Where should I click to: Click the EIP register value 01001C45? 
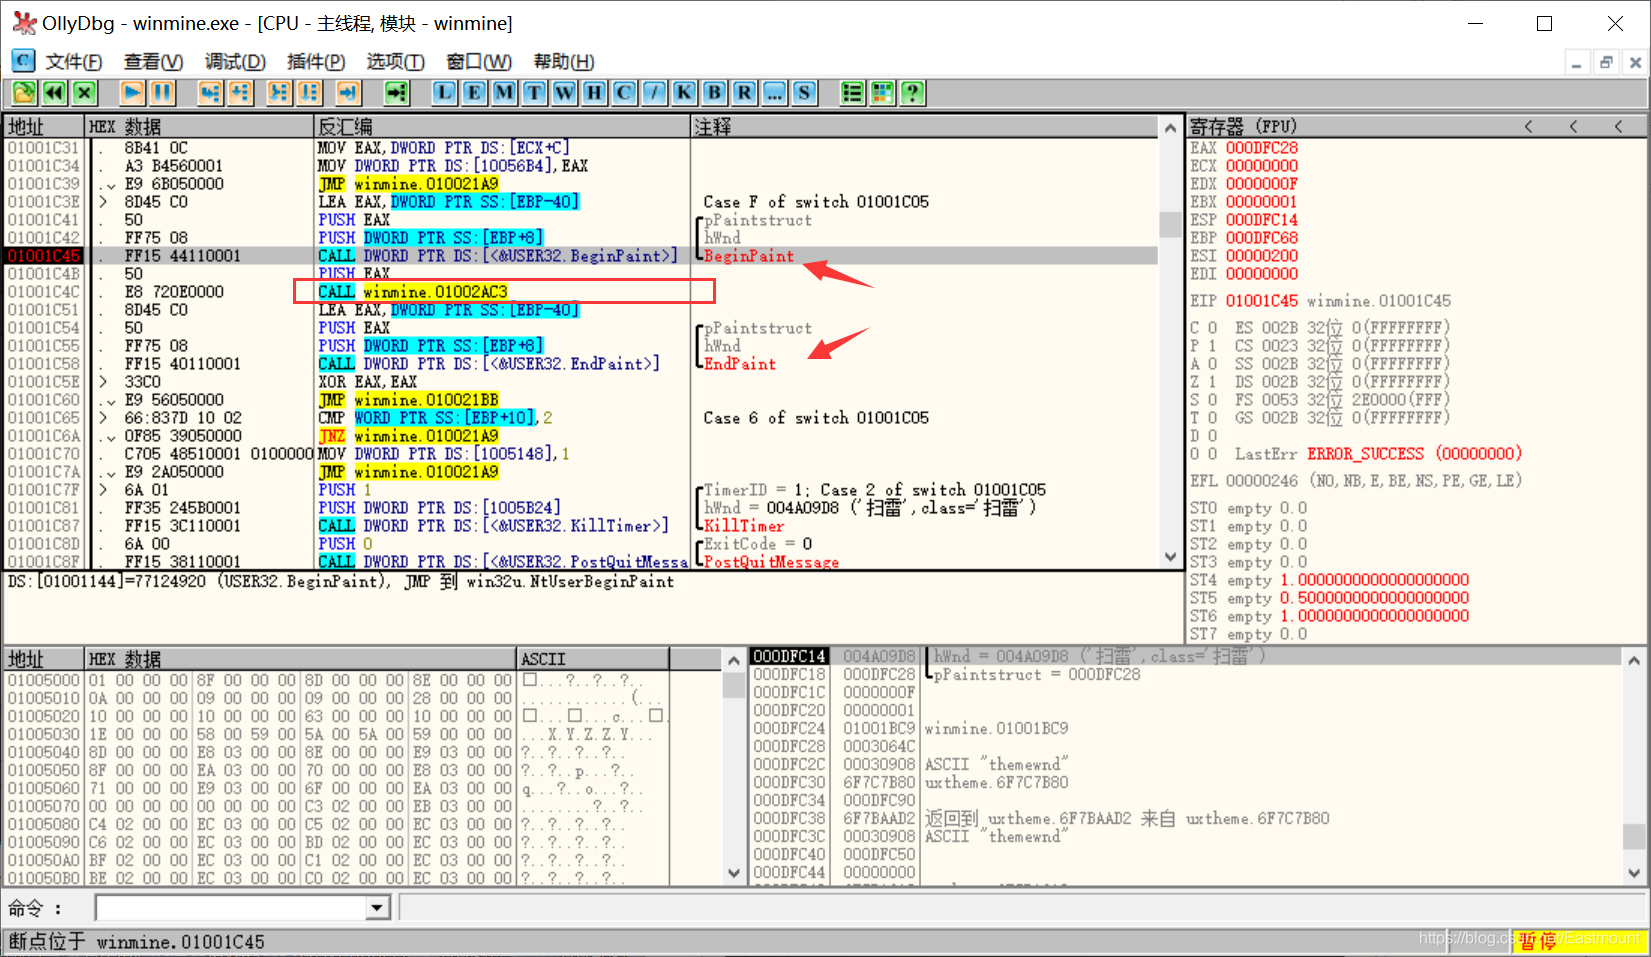pos(1262,301)
